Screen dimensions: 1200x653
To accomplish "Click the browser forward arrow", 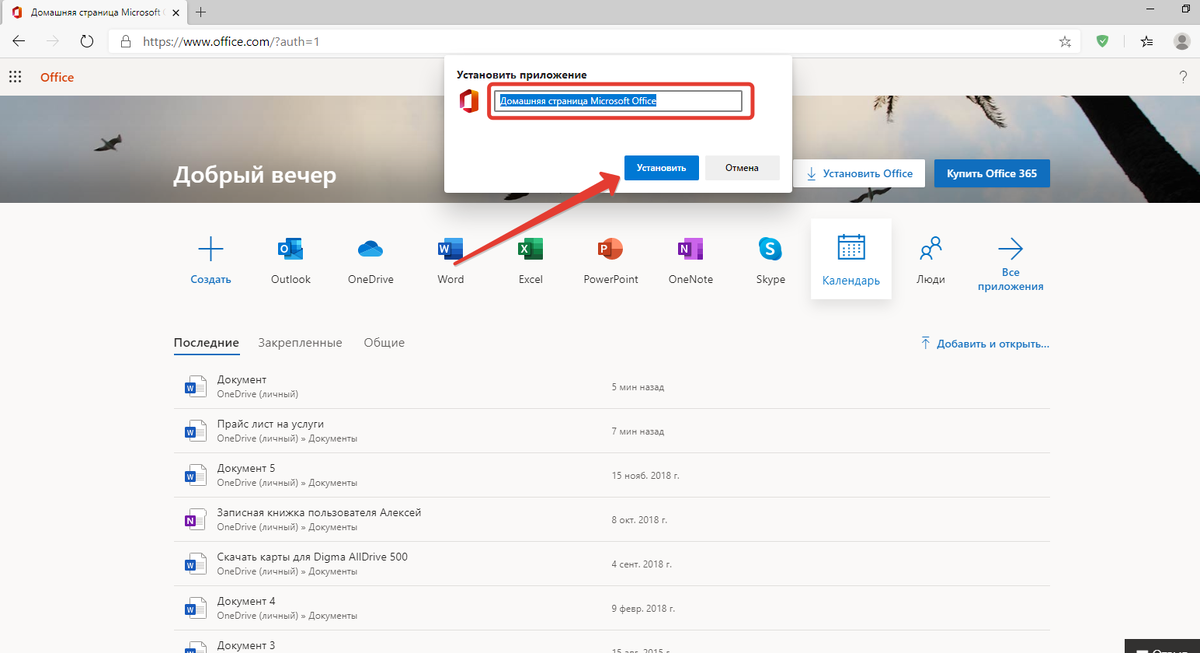I will point(53,42).
